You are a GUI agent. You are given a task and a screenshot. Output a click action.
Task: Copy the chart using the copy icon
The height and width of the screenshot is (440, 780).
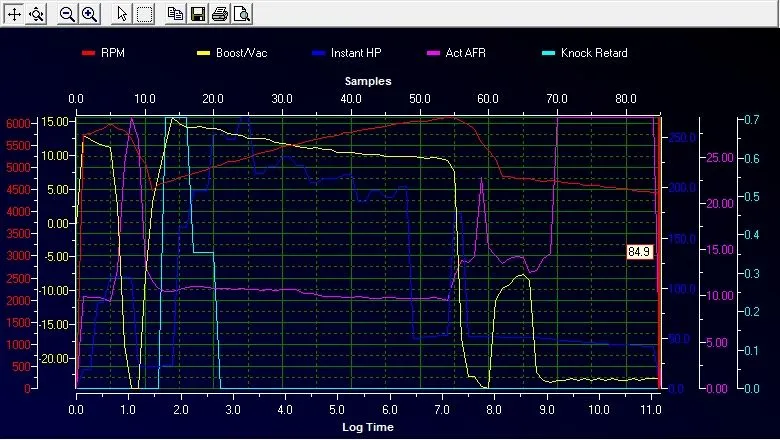tap(175, 14)
